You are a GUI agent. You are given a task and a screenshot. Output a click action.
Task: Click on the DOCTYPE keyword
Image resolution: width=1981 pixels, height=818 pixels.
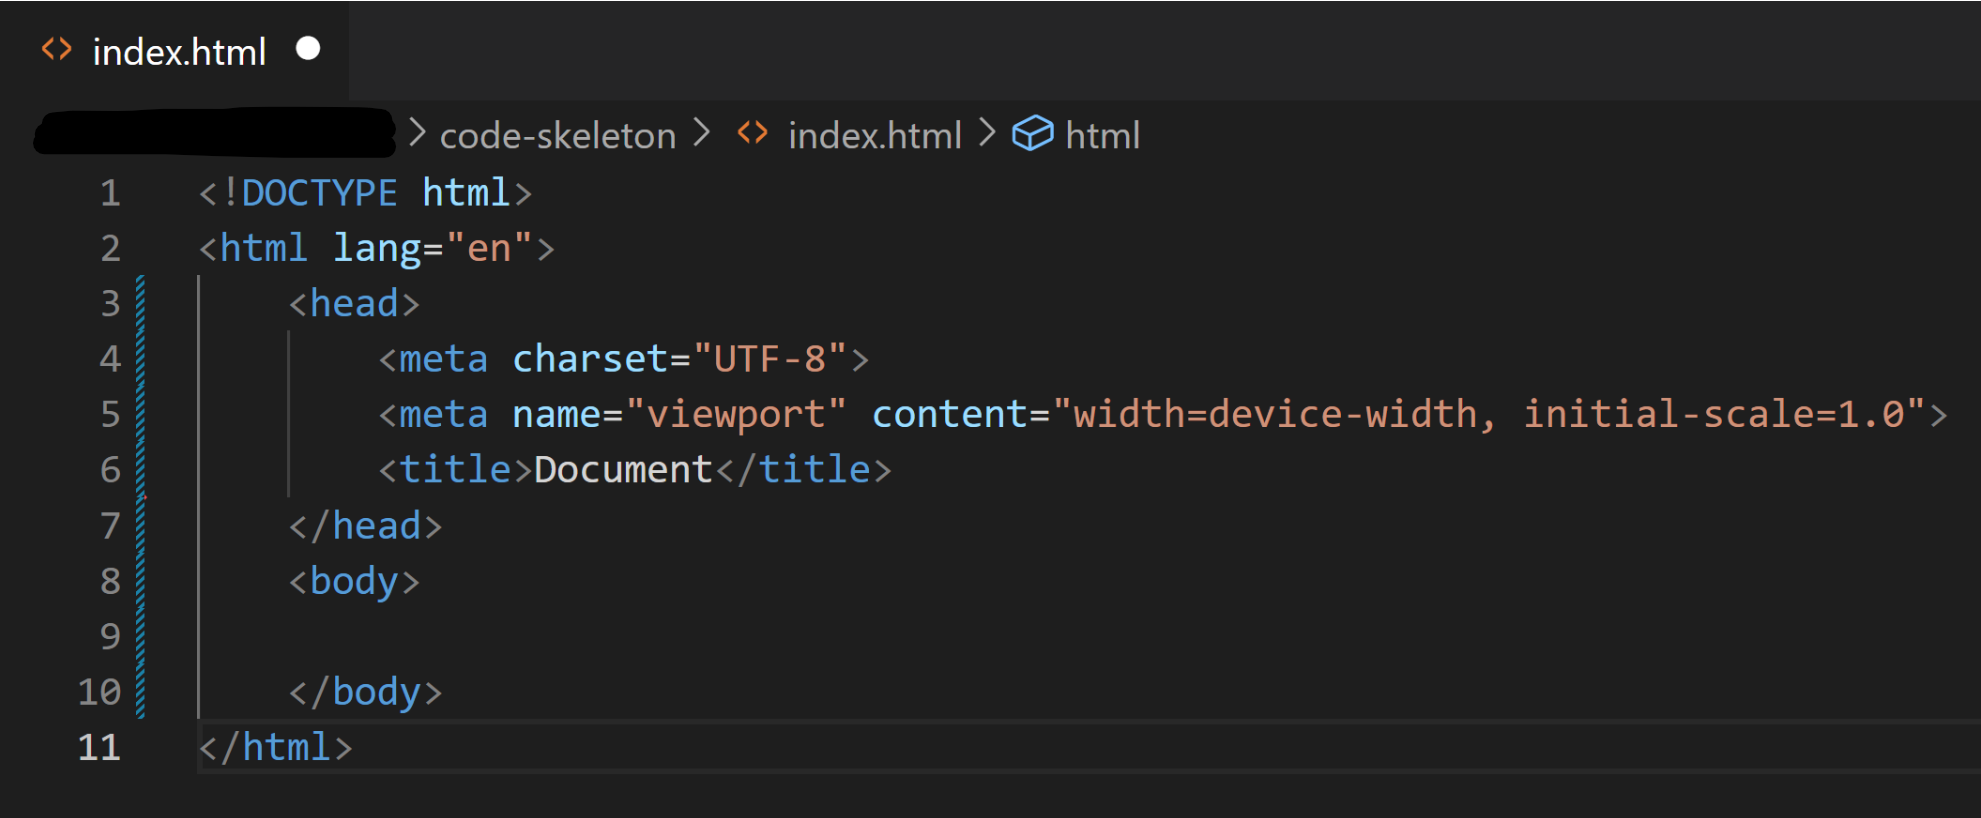319,193
